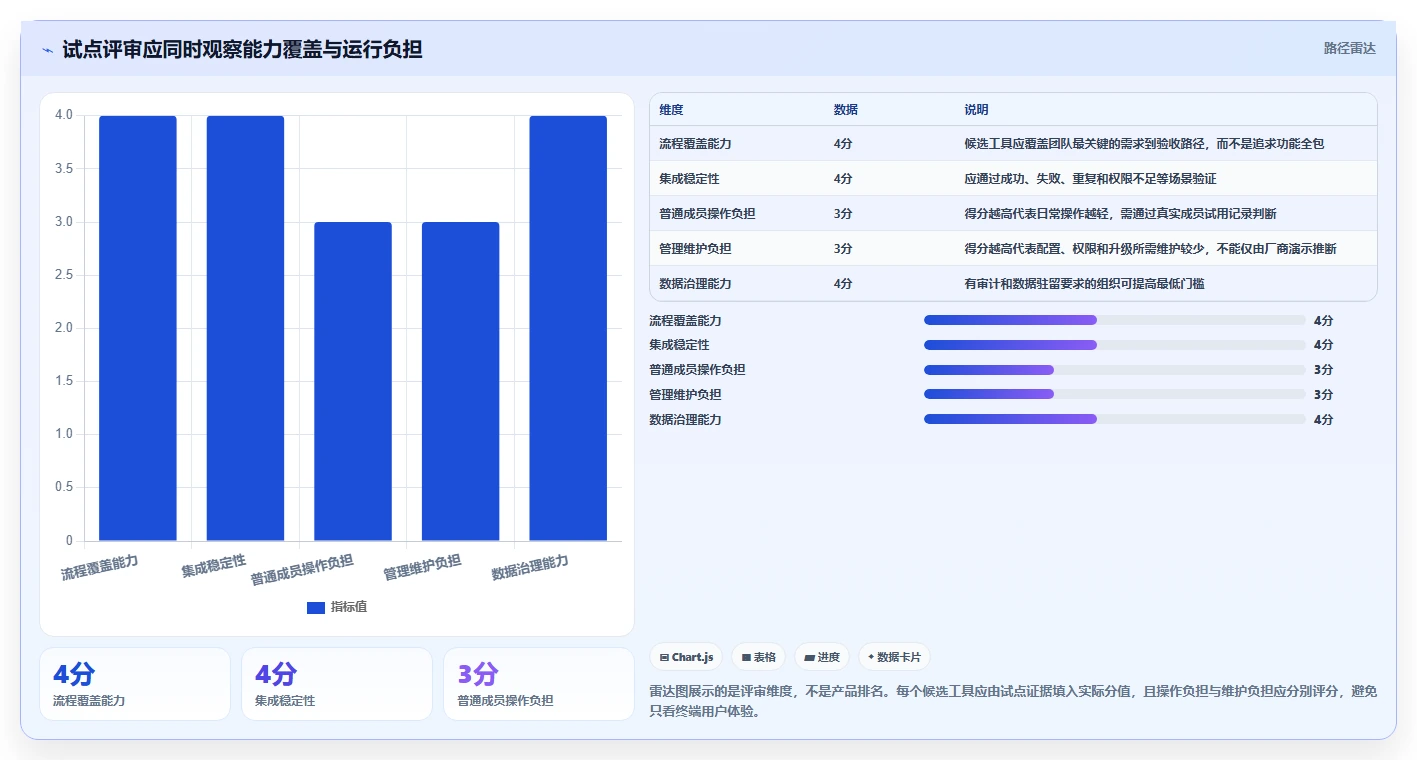Viewport: 1417px width, 760px height.
Task: Open the 普通成员操作负担 3分 data card
Action: pos(539,684)
